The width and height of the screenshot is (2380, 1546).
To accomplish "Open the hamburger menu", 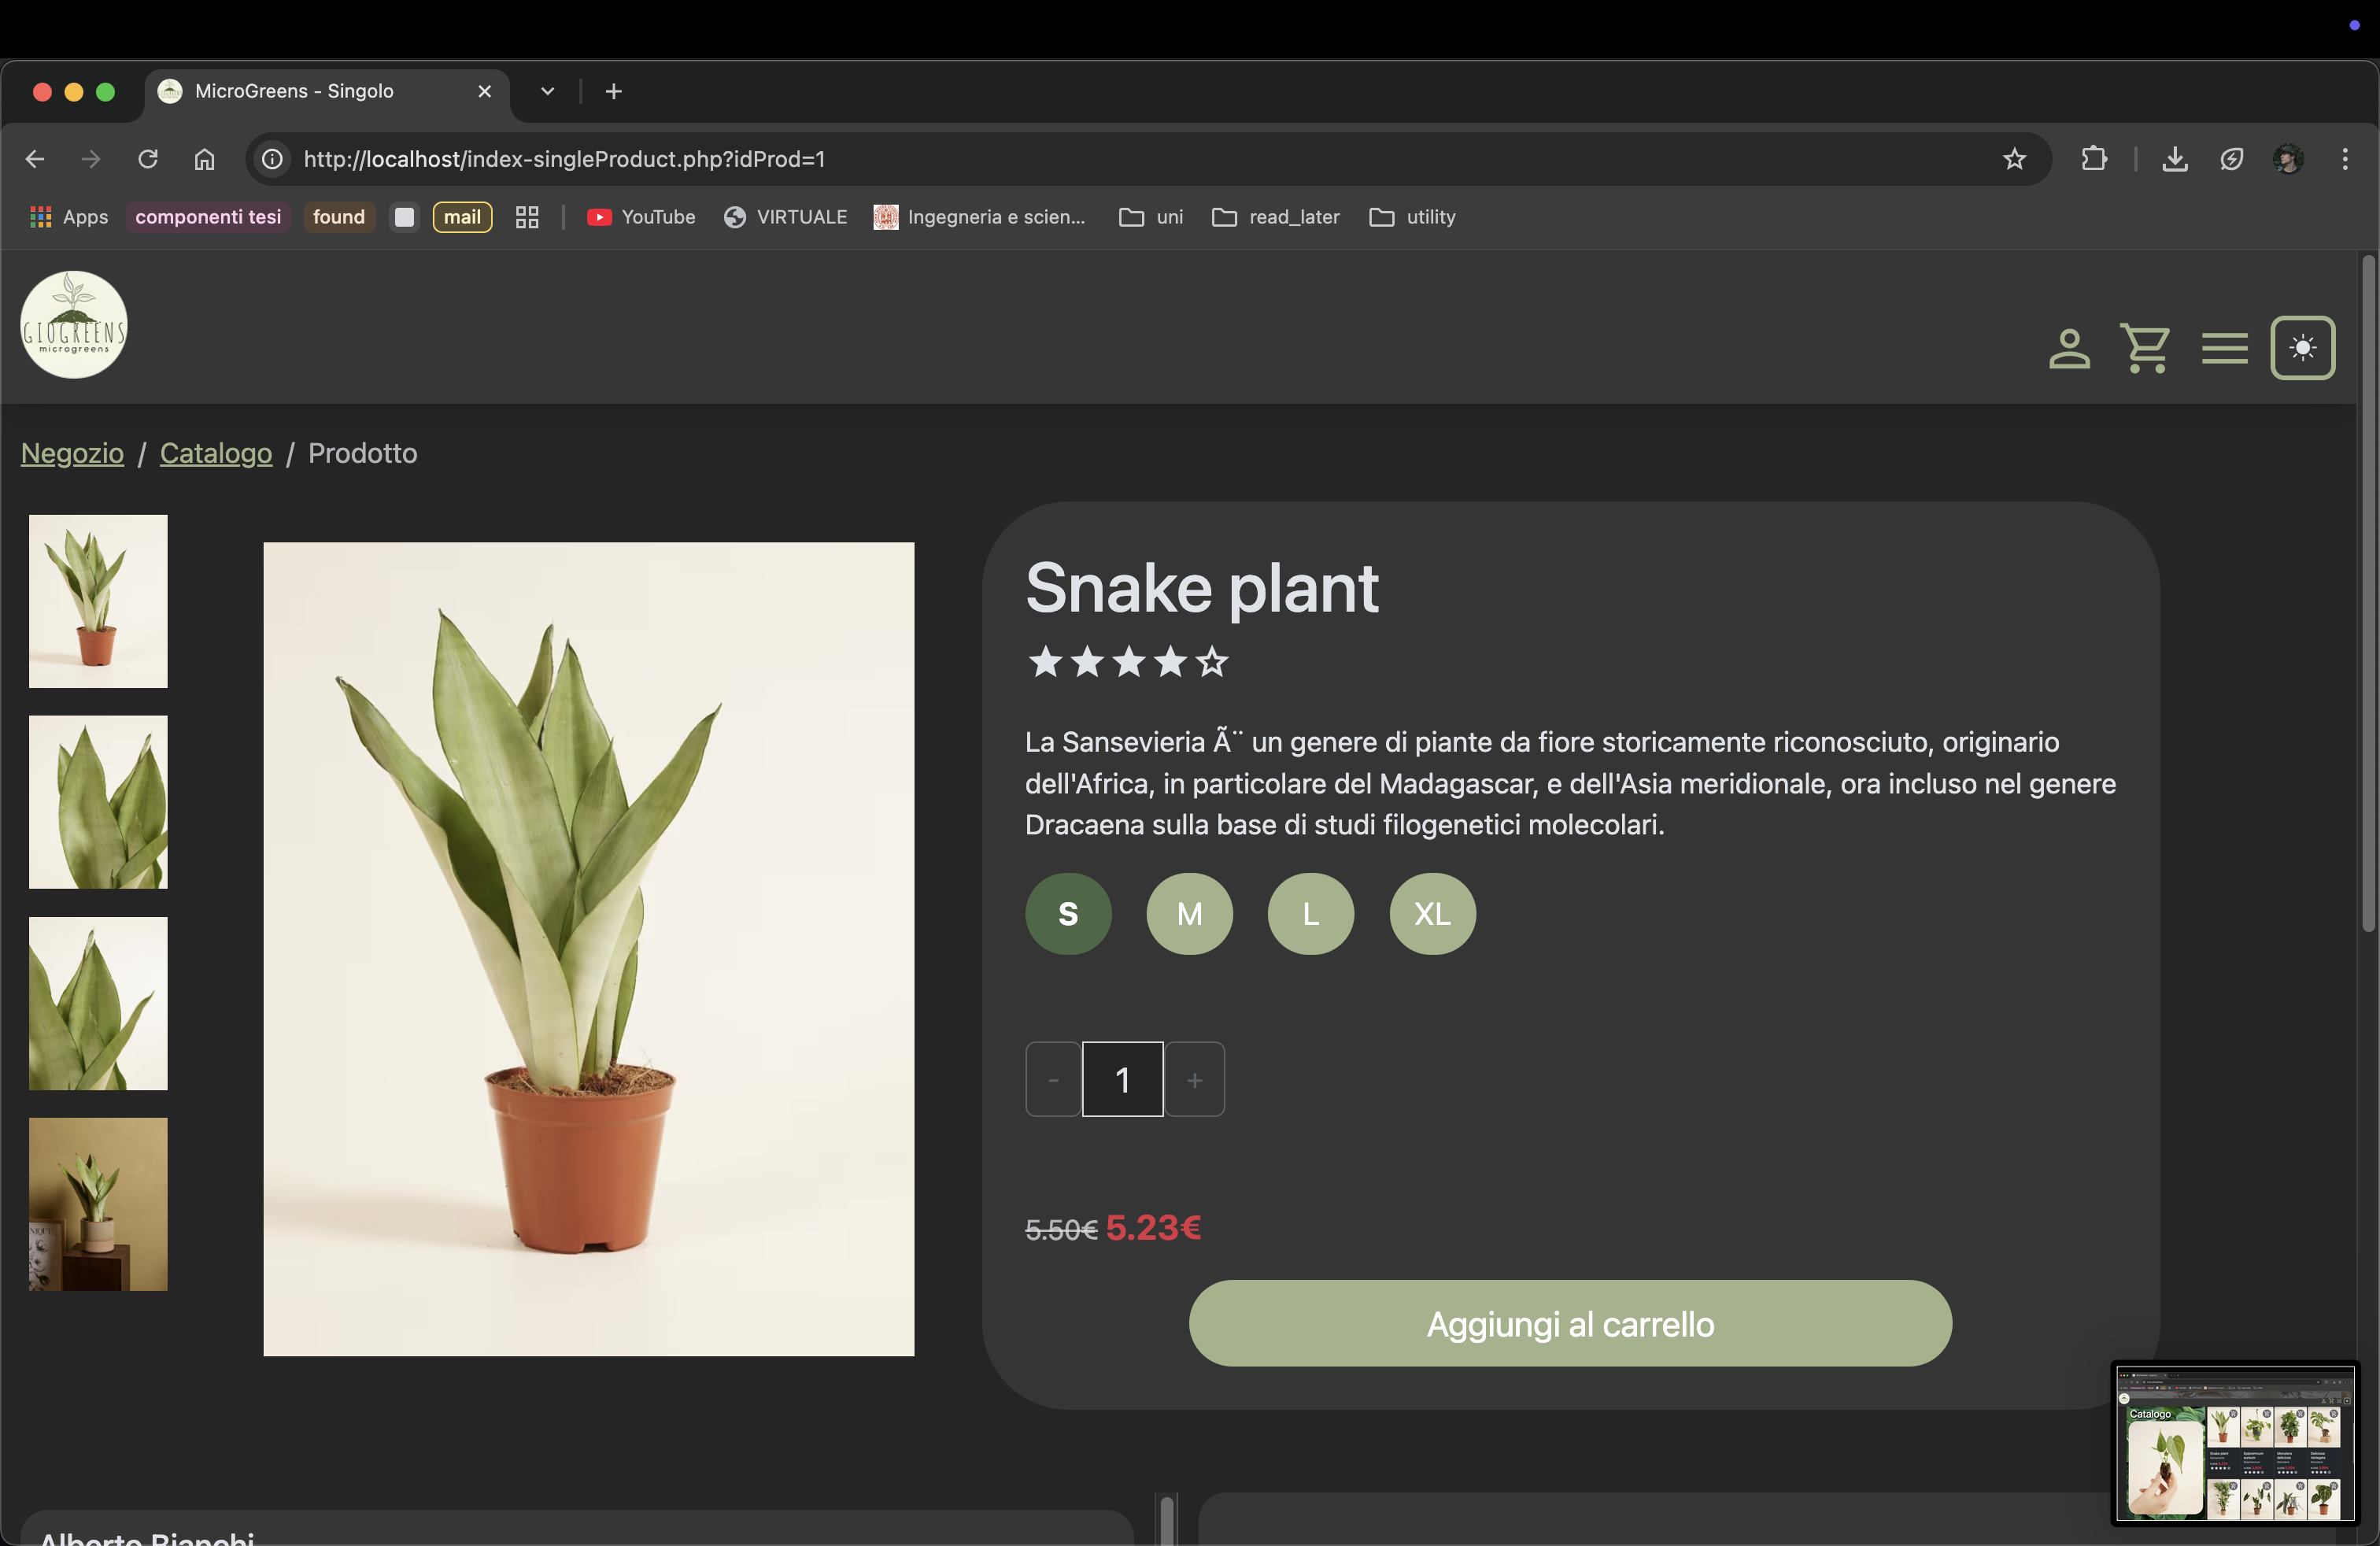I will [x=2224, y=349].
